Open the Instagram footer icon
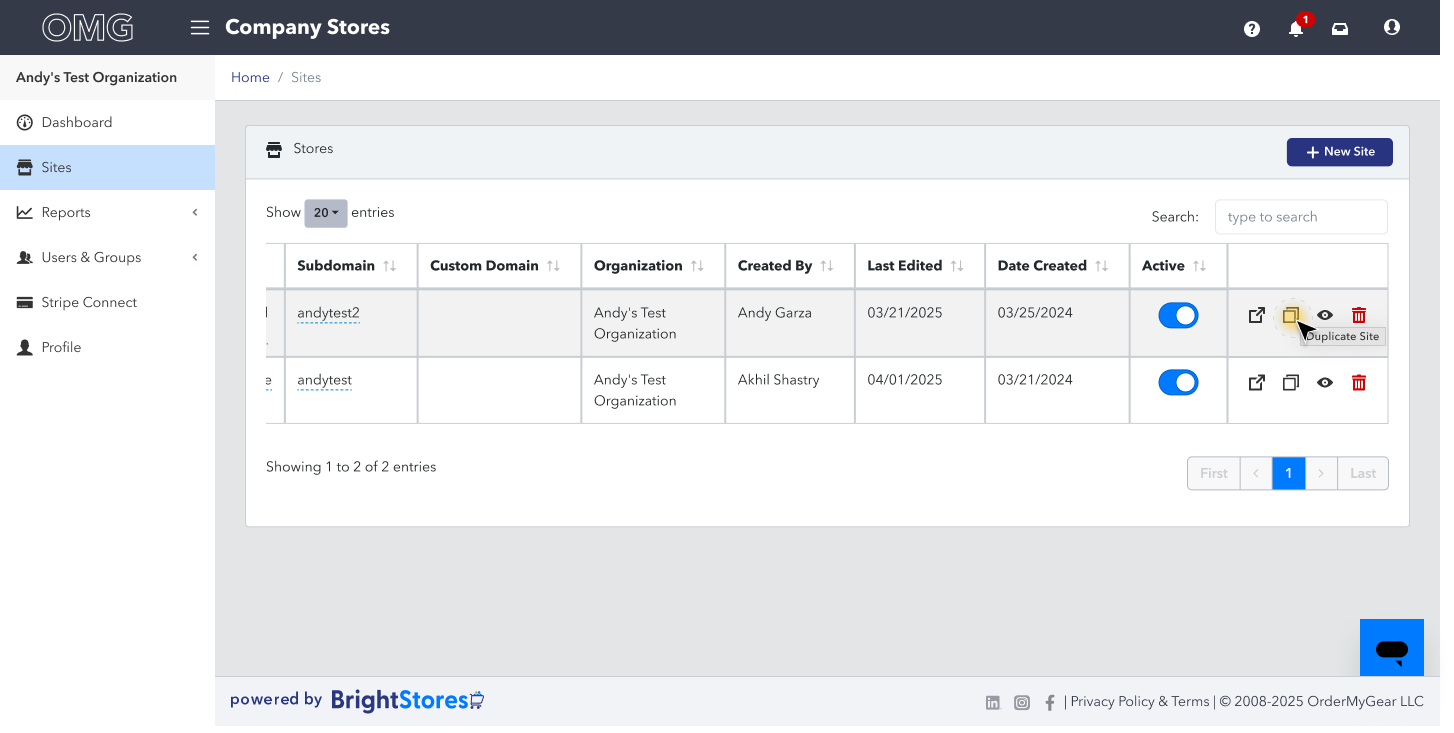This screenshot has height=733, width=1454. pos(1022,703)
